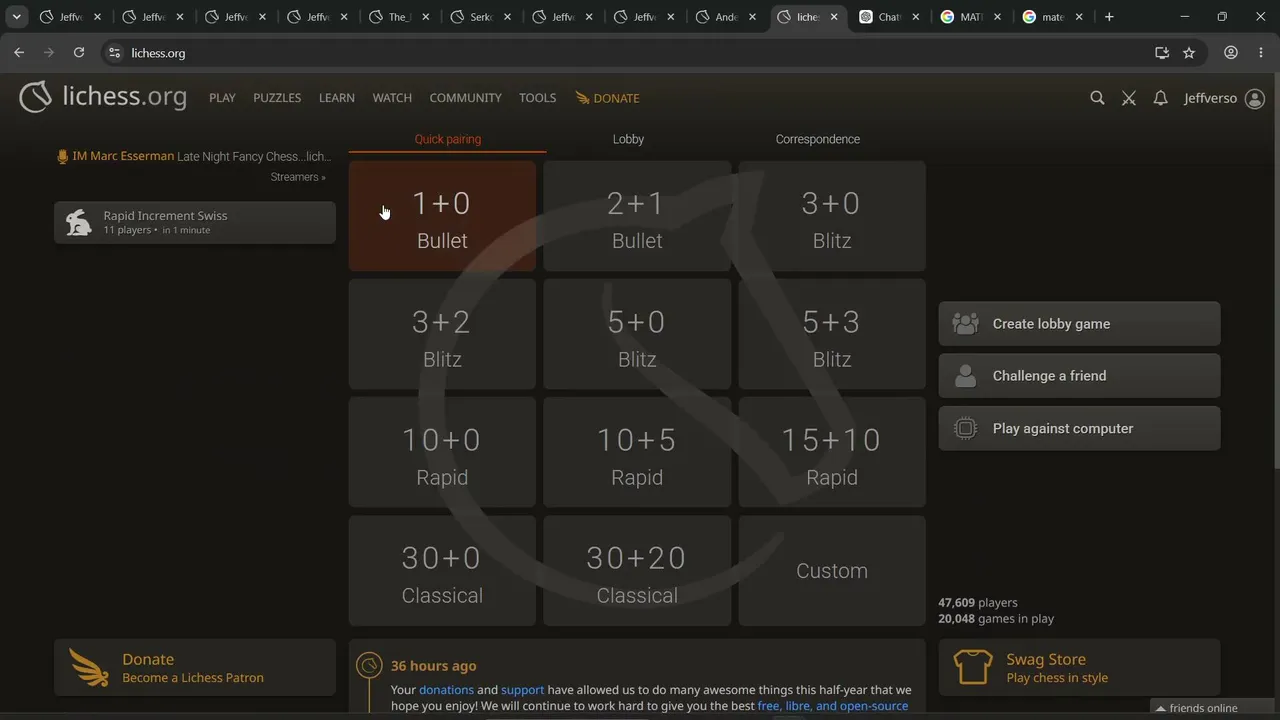Click the lichess.org logo
The image size is (1280, 720).
point(103,97)
